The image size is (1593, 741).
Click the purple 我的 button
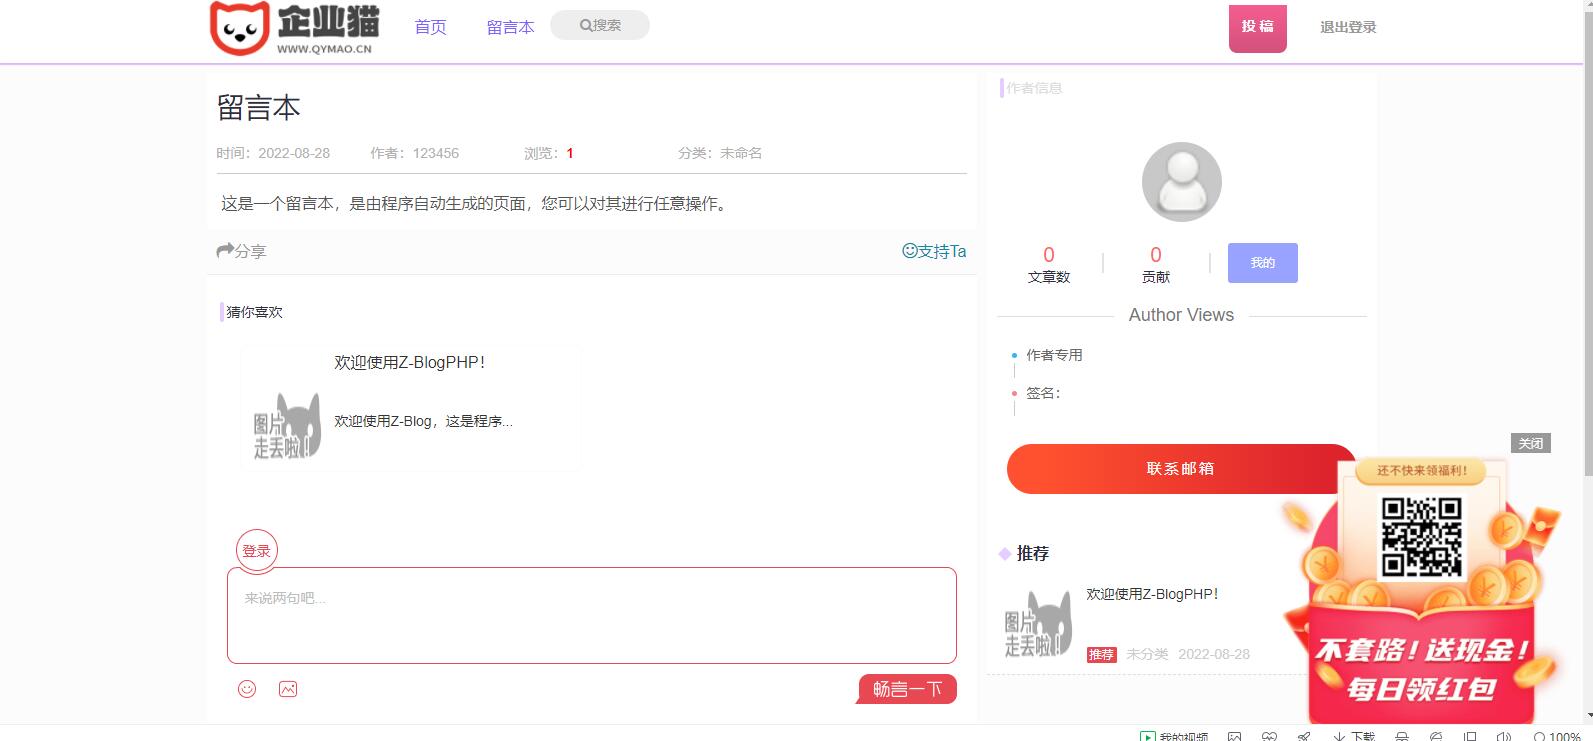tap(1263, 263)
